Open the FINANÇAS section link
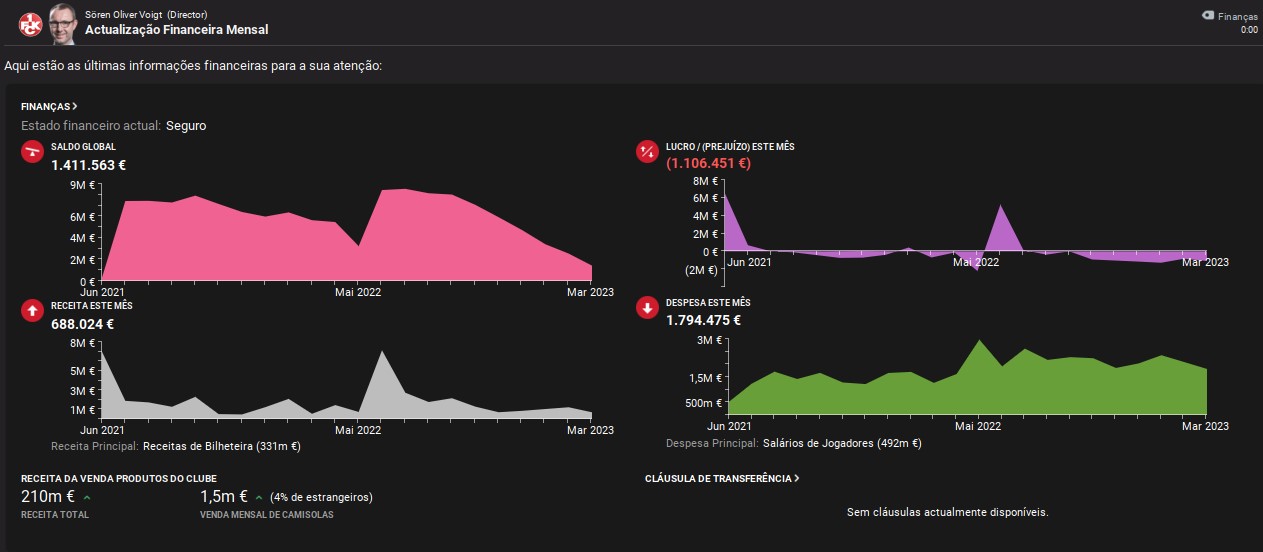The image size is (1263, 552). click(49, 106)
